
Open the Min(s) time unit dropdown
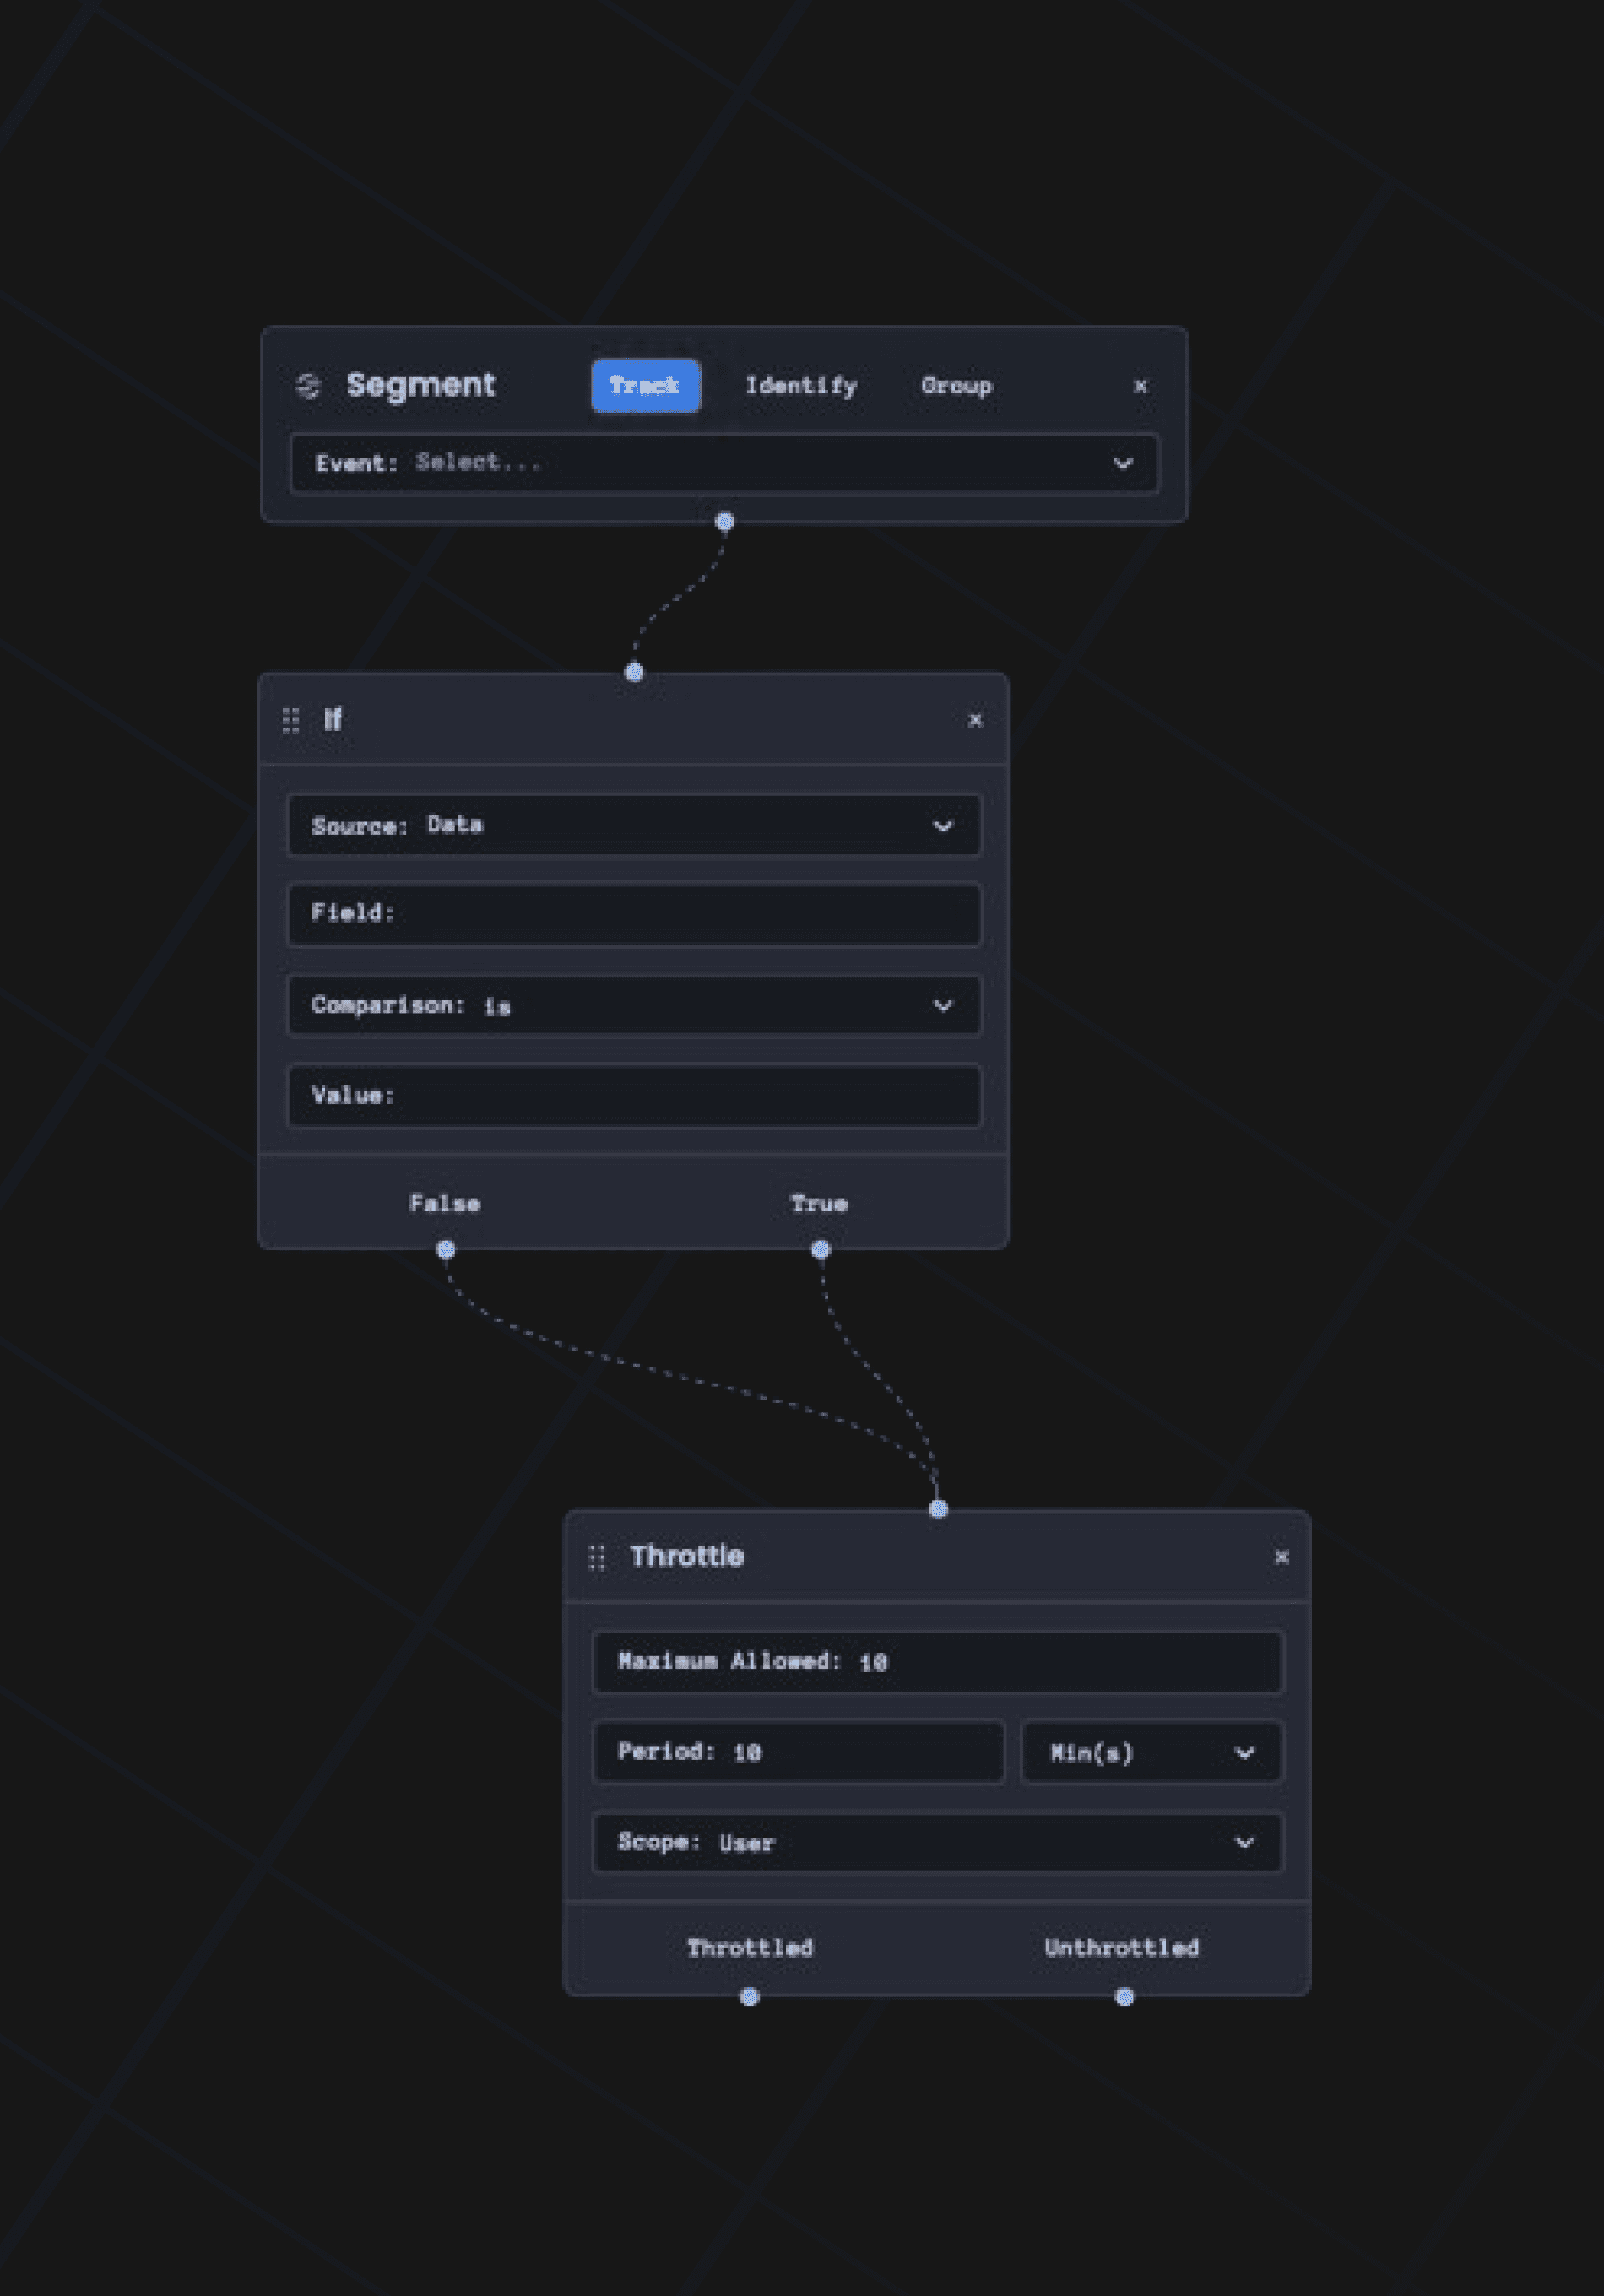click(1152, 1752)
